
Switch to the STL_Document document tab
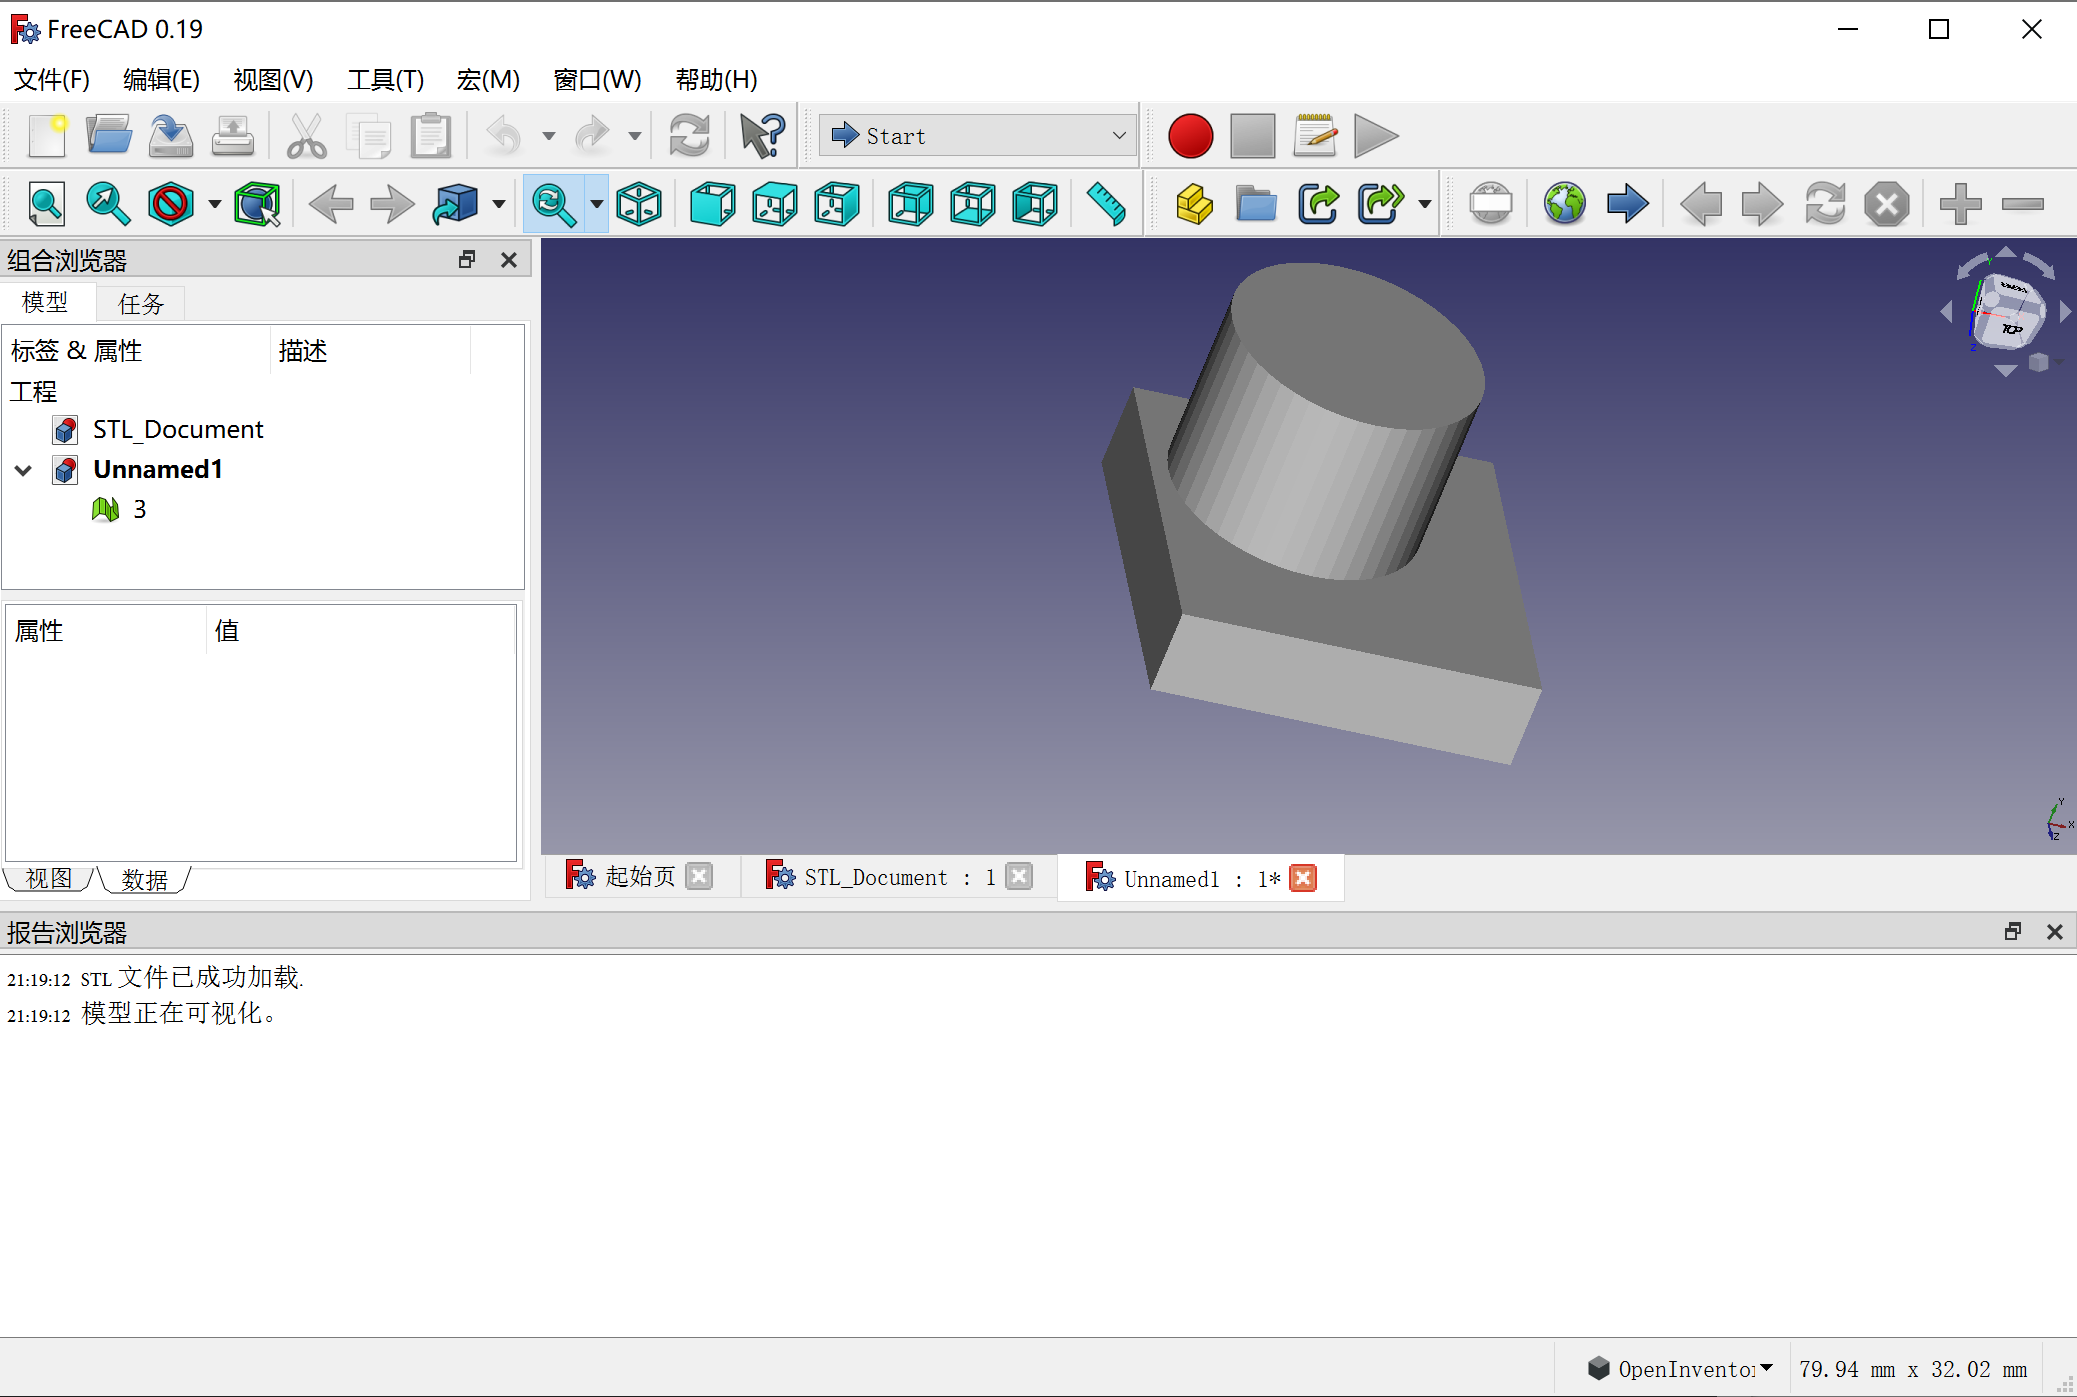(x=878, y=877)
